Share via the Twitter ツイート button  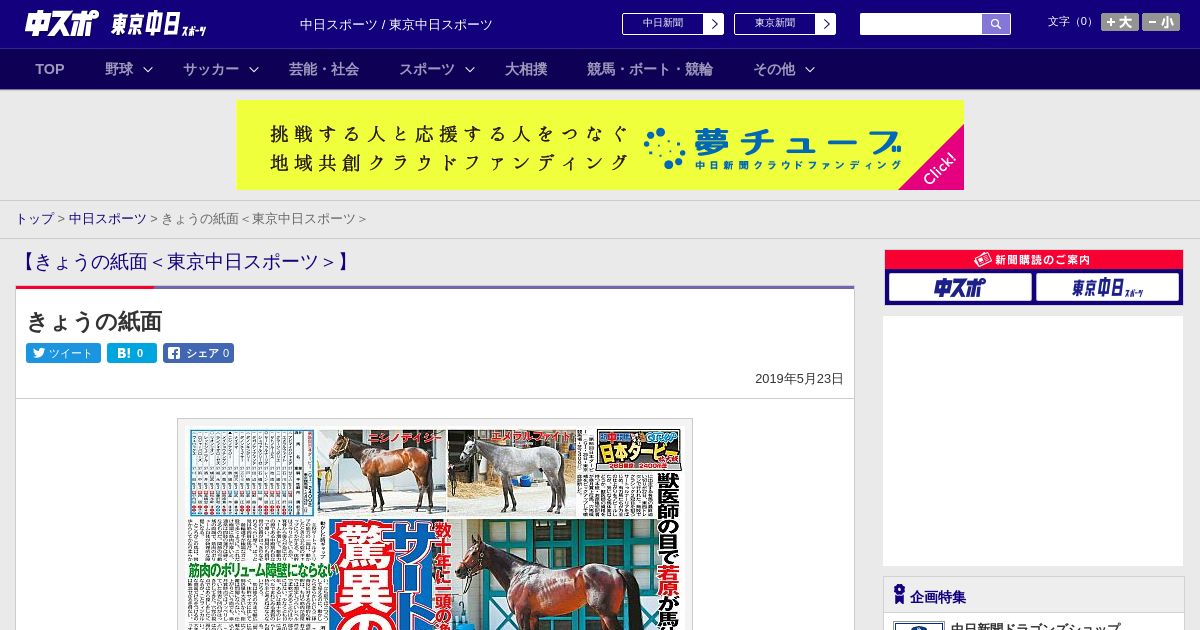(63, 353)
